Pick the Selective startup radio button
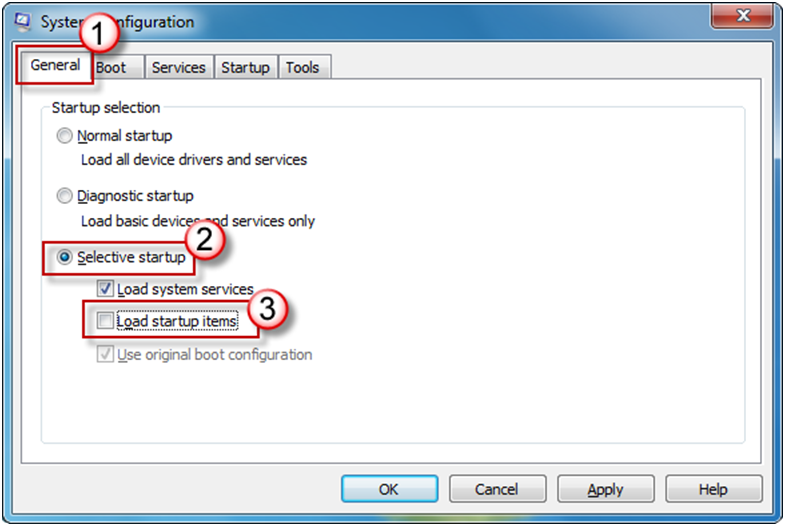 click(x=65, y=258)
